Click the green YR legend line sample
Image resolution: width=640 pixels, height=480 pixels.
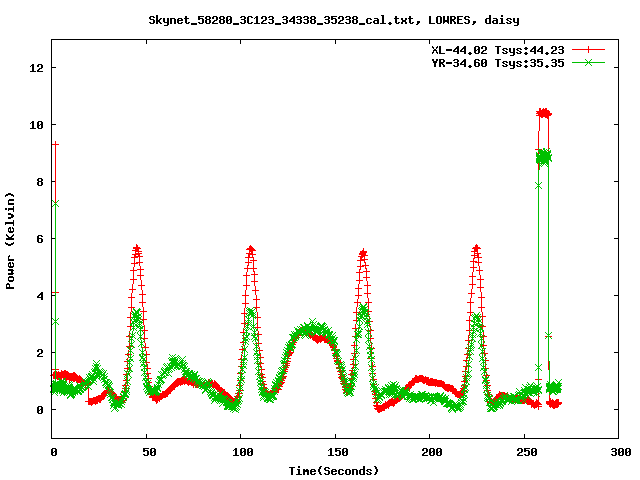coord(588,62)
